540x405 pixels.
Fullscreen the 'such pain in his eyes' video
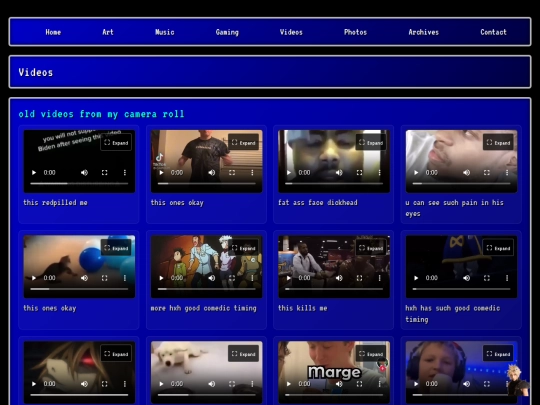pyautogui.click(x=487, y=173)
